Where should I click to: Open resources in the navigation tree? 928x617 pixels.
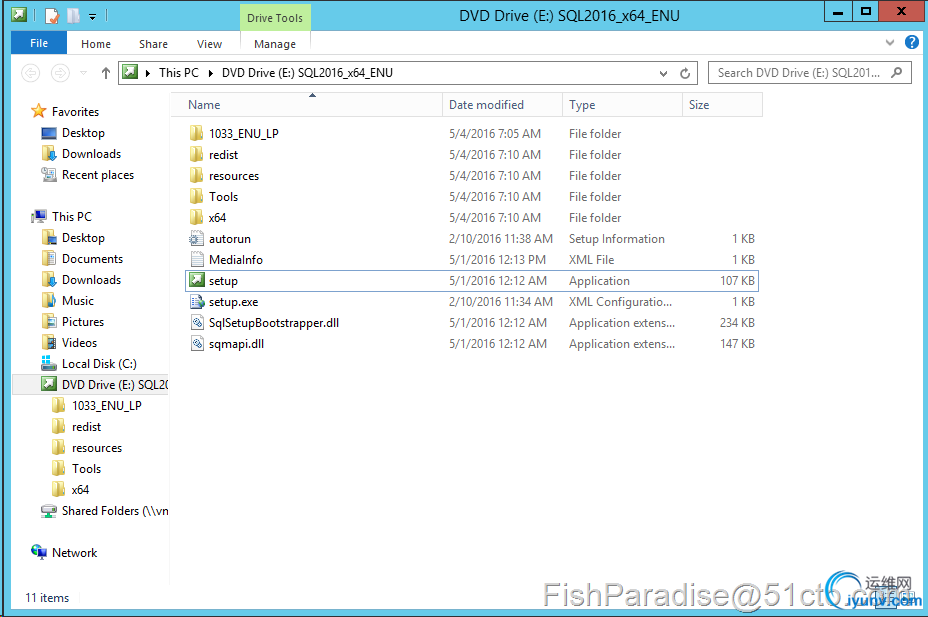click(96, 448)
